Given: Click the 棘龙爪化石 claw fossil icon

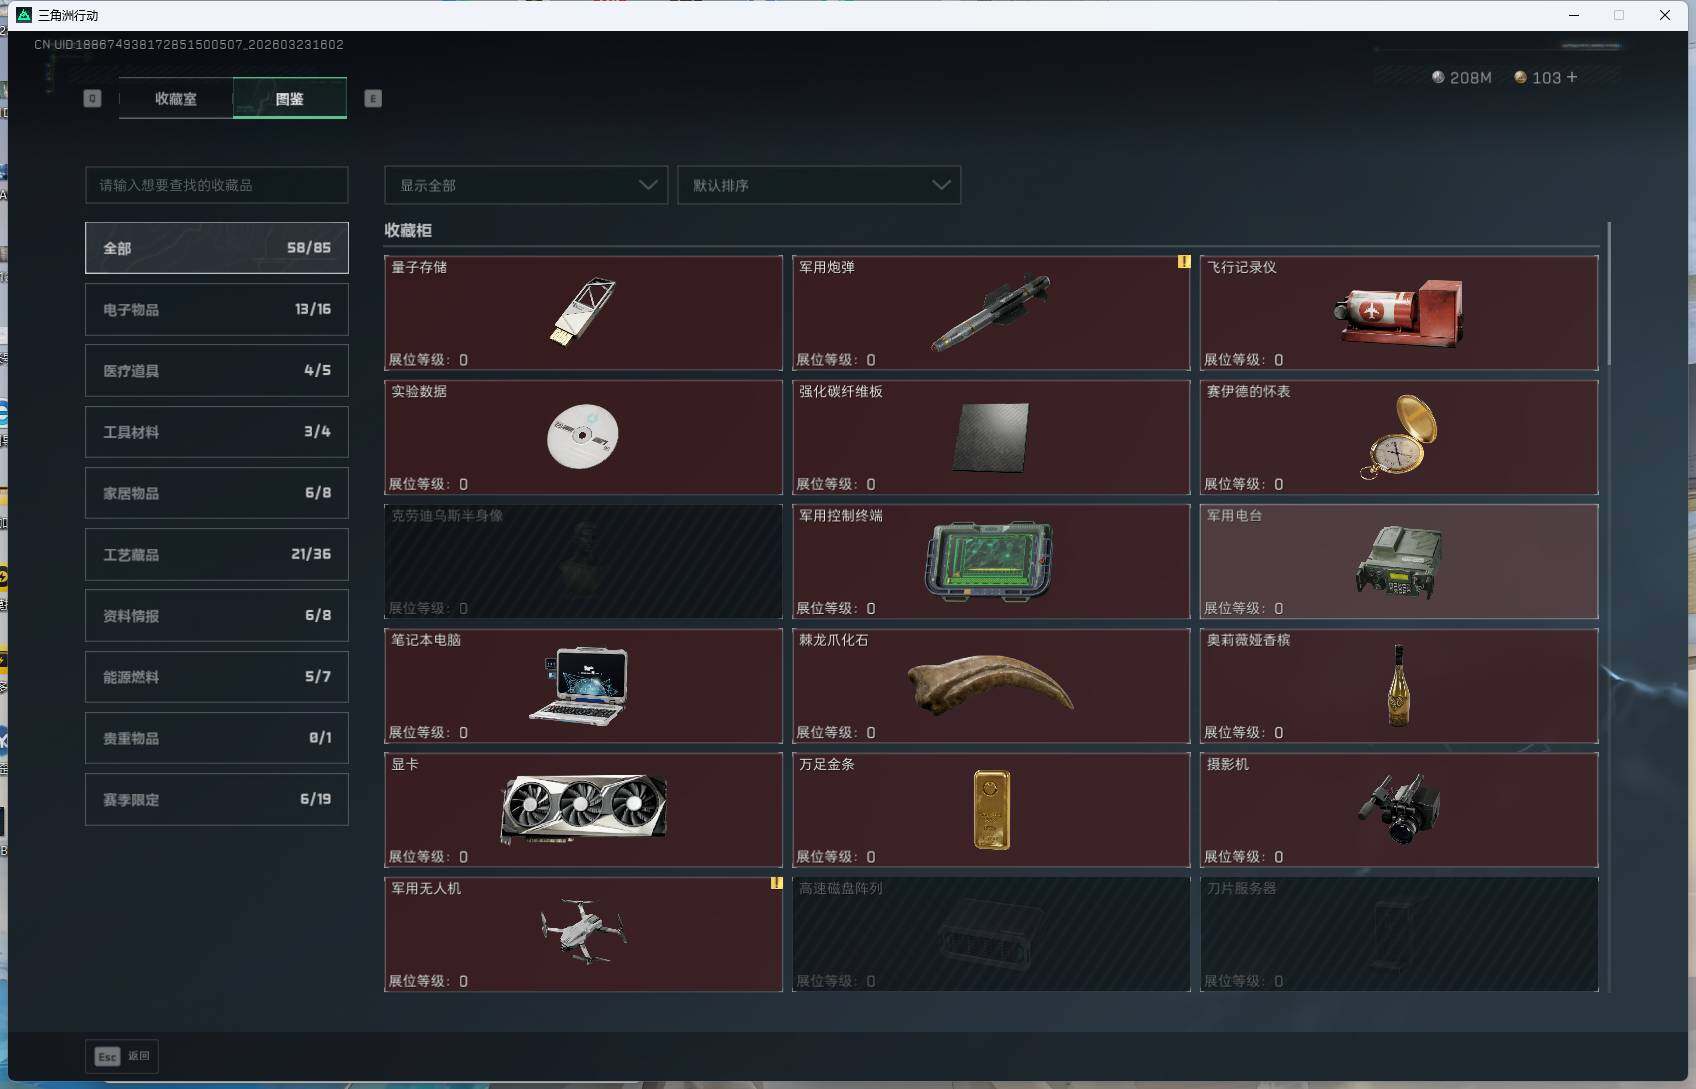Looking at the screenshot, I should tap(991, 684).
